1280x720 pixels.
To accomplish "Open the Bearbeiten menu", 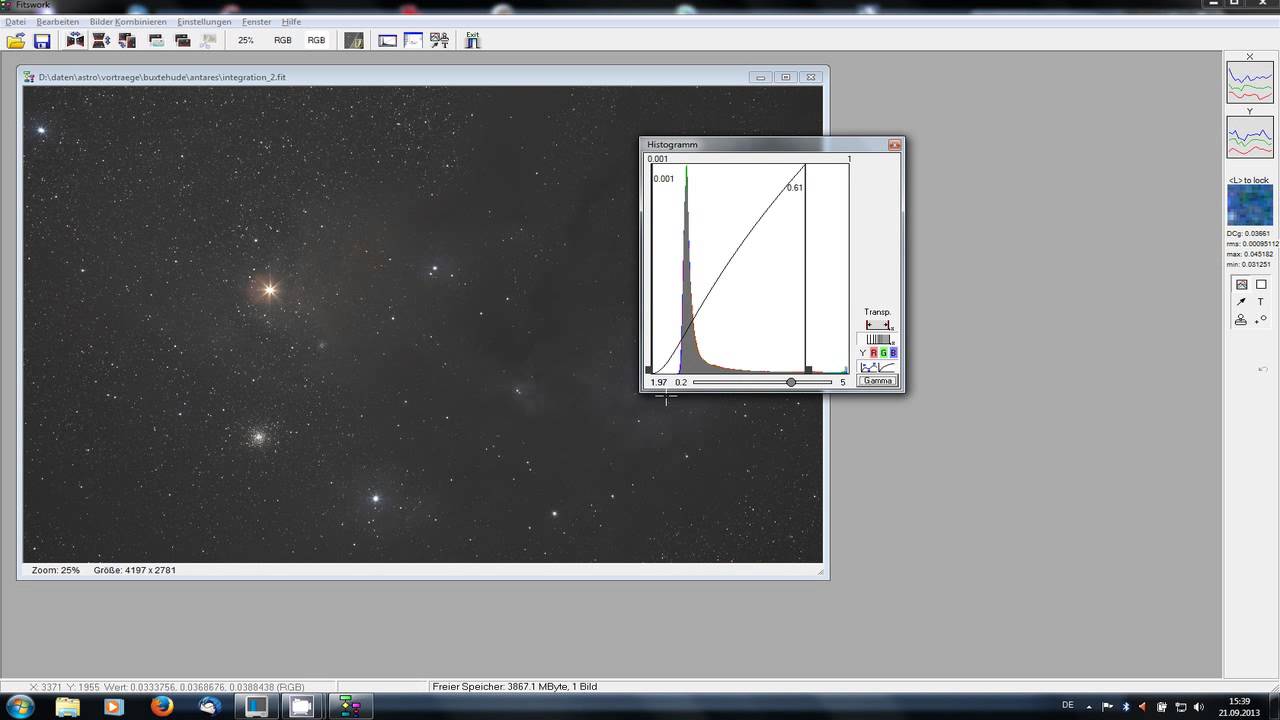I will pos(58,21).
